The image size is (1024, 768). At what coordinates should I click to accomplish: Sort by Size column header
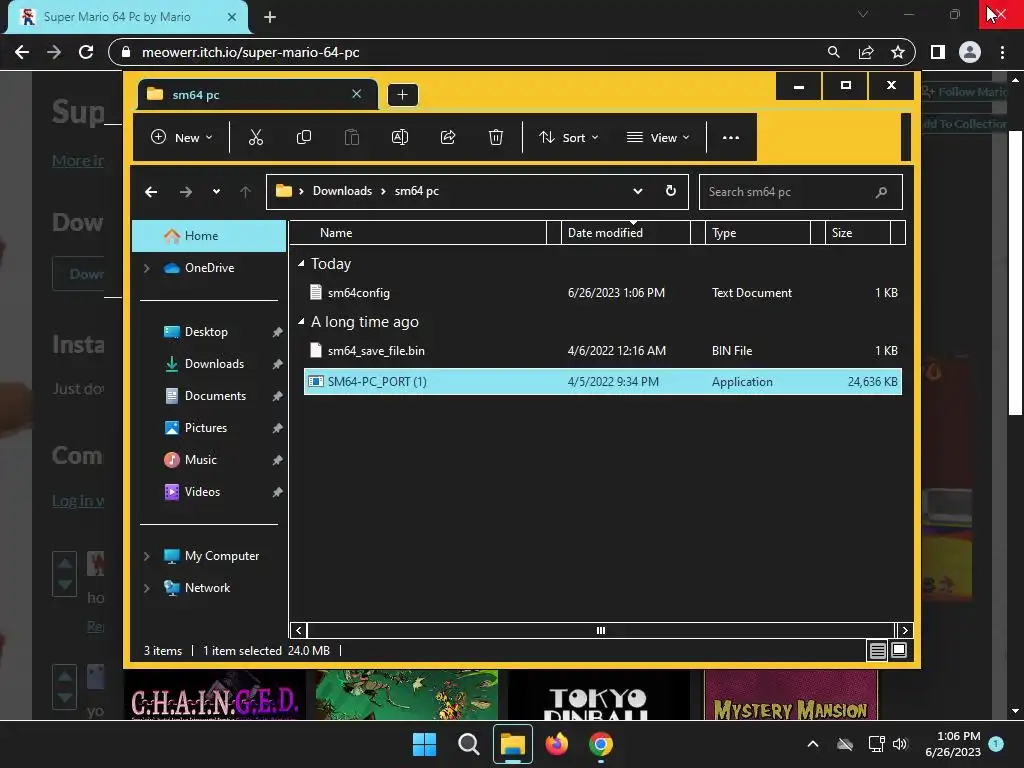click(x=858, y=232)
